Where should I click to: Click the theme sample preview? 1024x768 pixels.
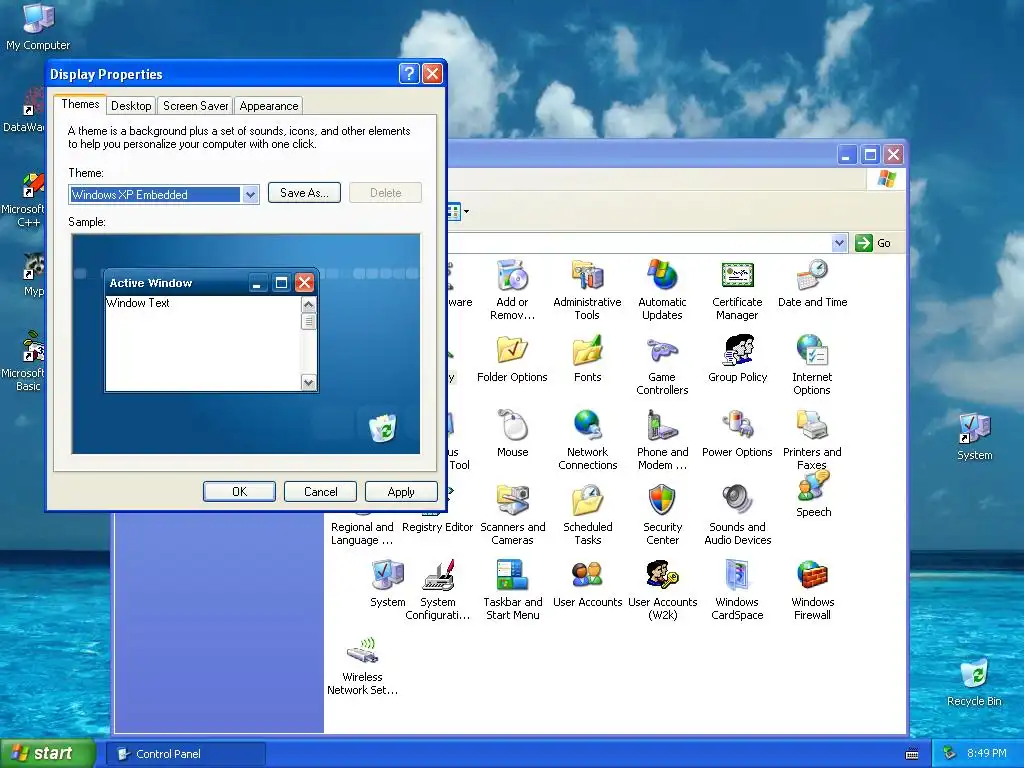point(246,344)
